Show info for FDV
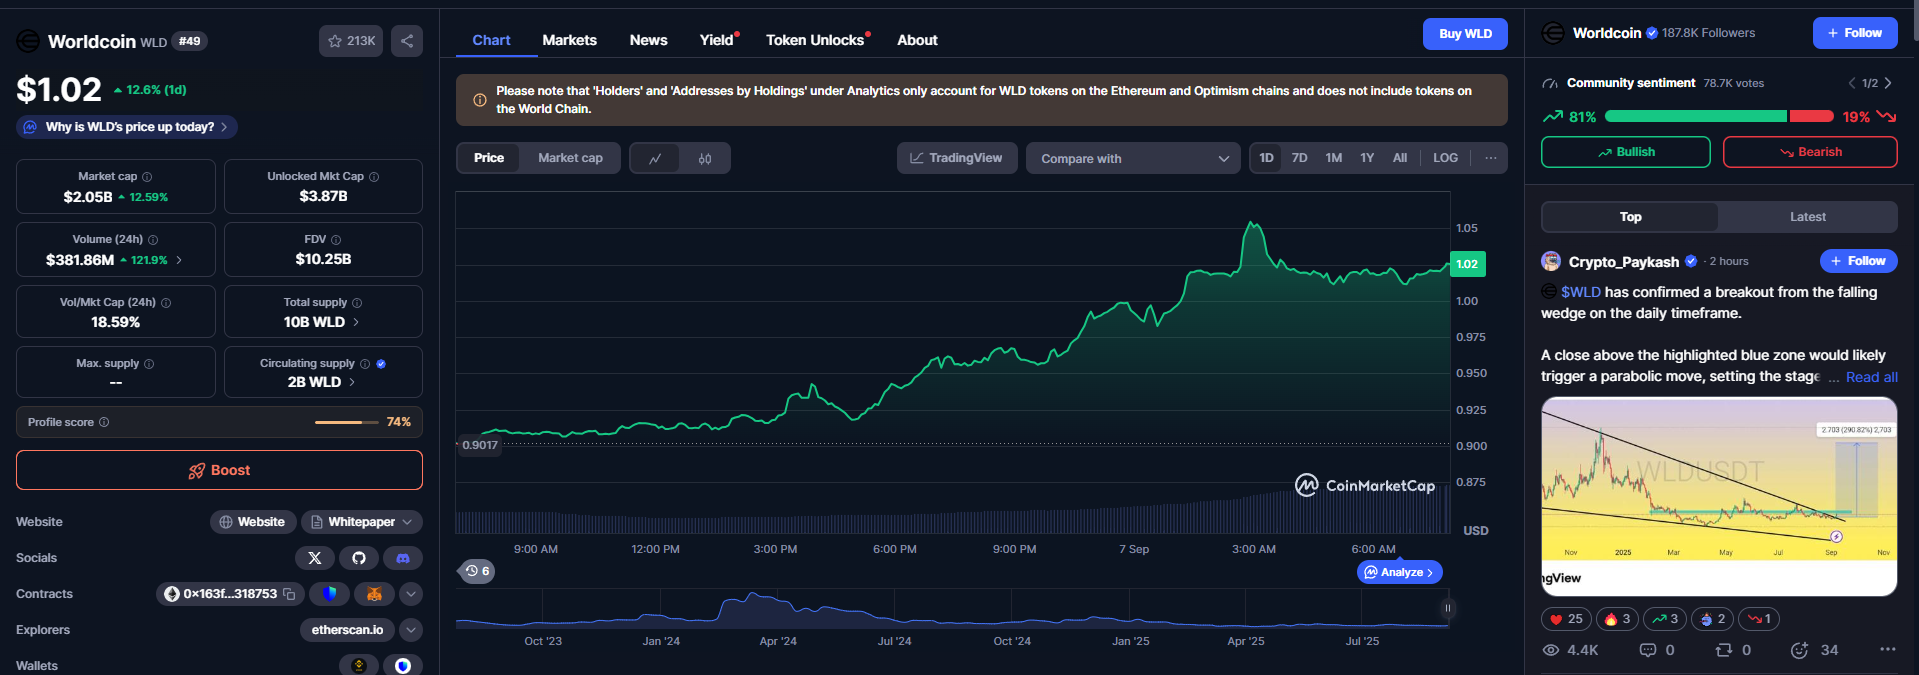This screenshot has height=675, width=1919. pyautogui.click(x=336, y=240)
